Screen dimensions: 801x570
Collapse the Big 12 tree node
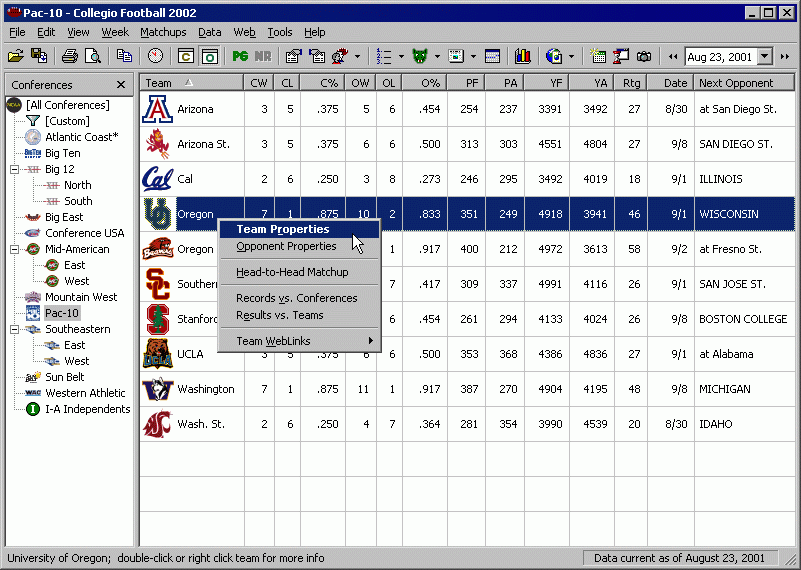(14, 169)
